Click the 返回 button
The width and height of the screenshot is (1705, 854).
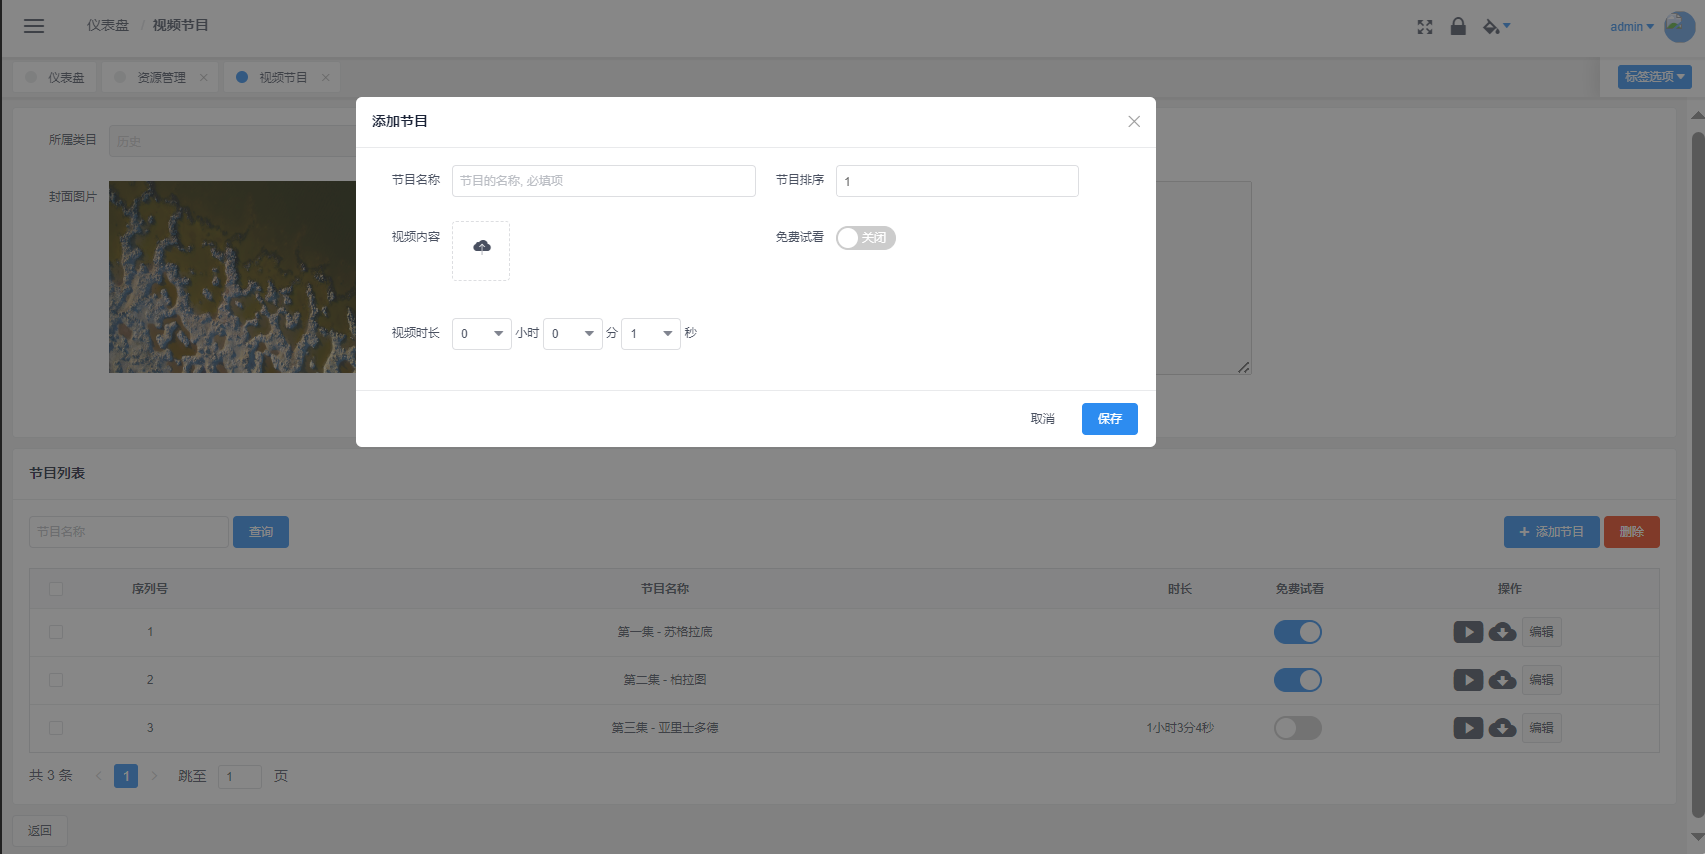[40, 831]
